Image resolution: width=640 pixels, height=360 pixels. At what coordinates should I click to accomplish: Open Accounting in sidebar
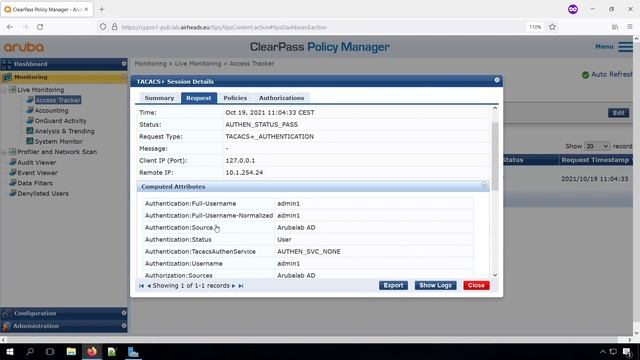coord(51,110)
